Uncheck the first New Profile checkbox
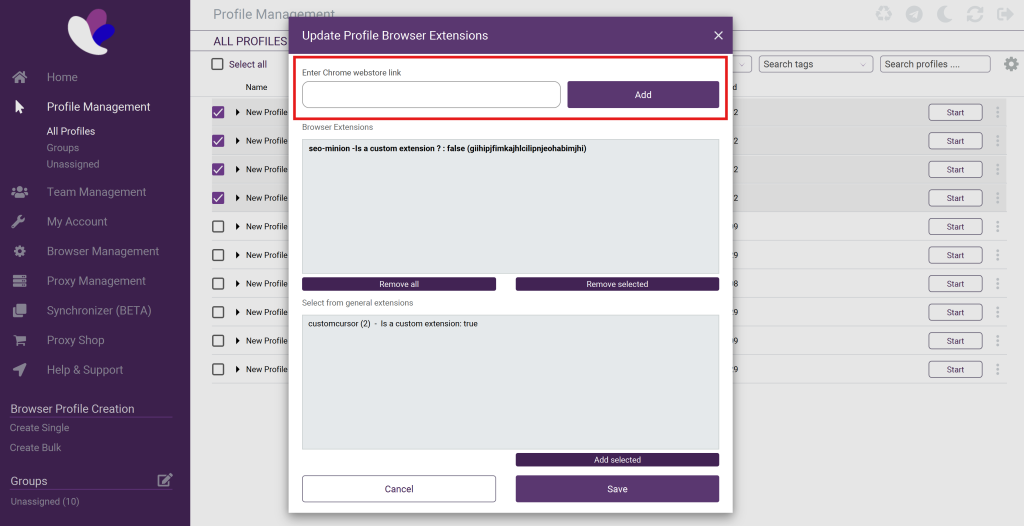 218,113
